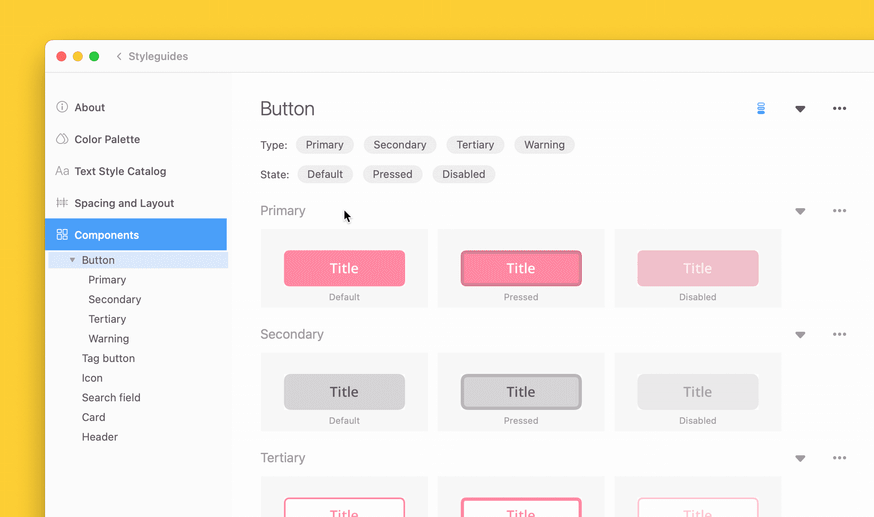Click the Text Style Catalog Aa icon

tap(62, 171)
